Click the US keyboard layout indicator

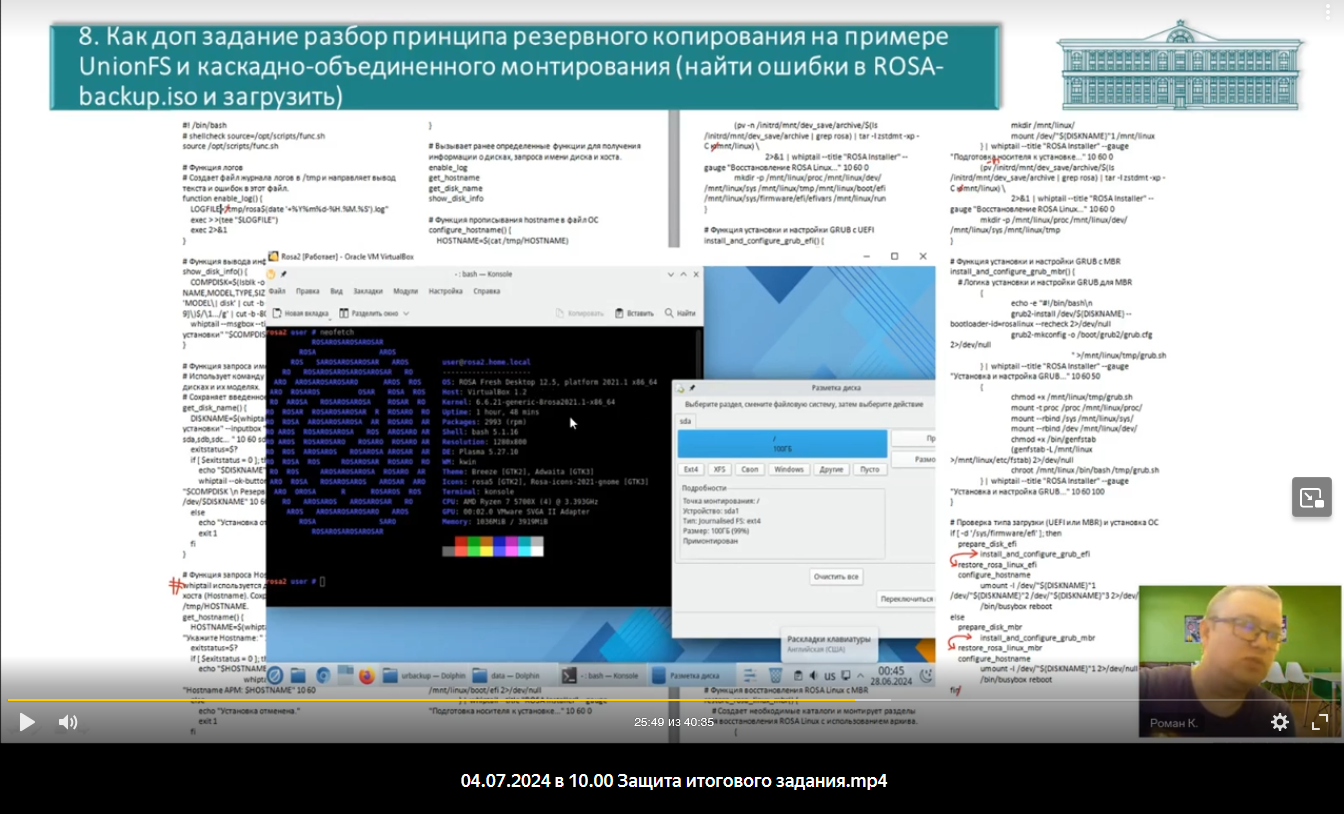pos(830,676)
